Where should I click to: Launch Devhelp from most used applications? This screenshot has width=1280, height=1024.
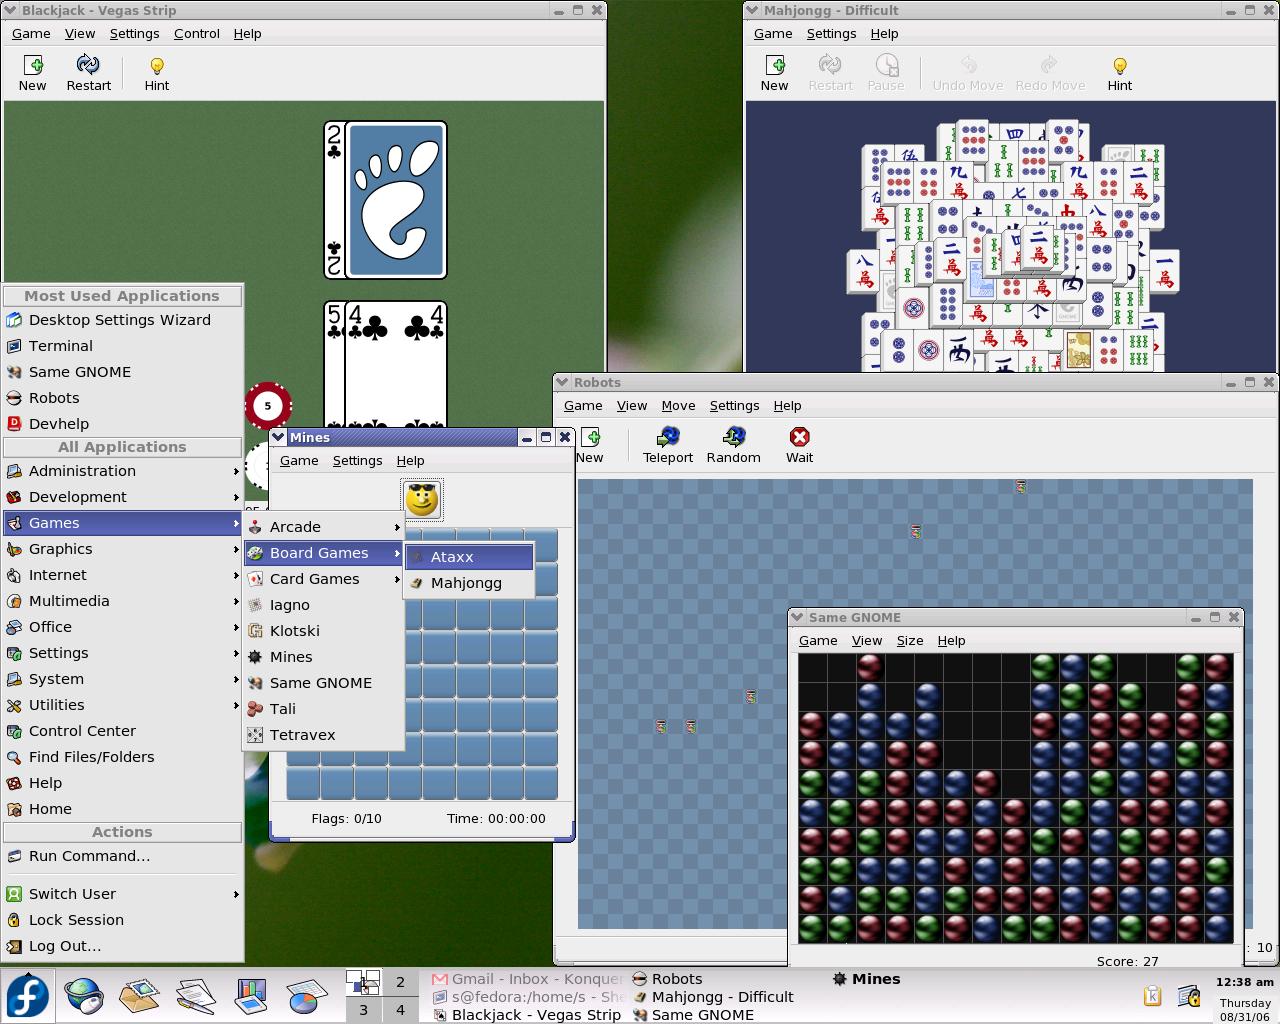pos(122,424)
